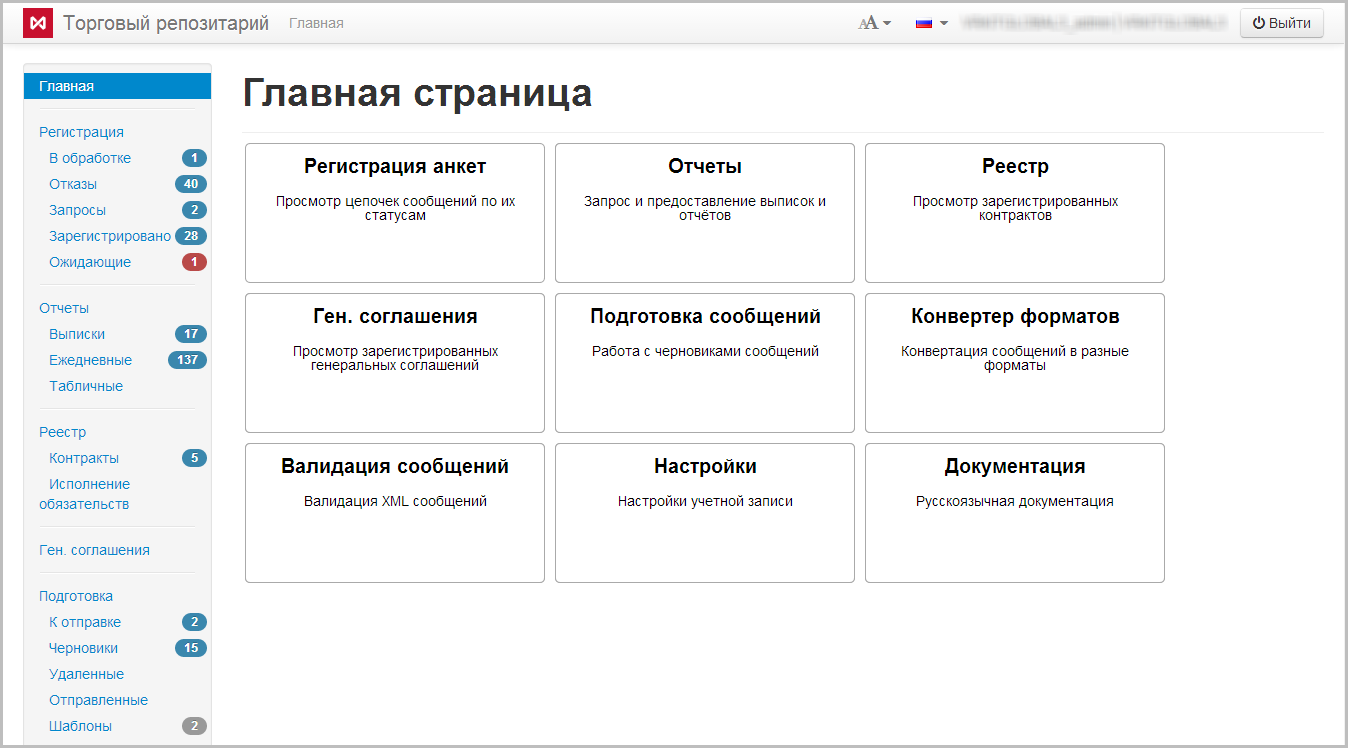Open the Настройки tile
Screen dimensions: 1348x748
click(x=705, y=512)
